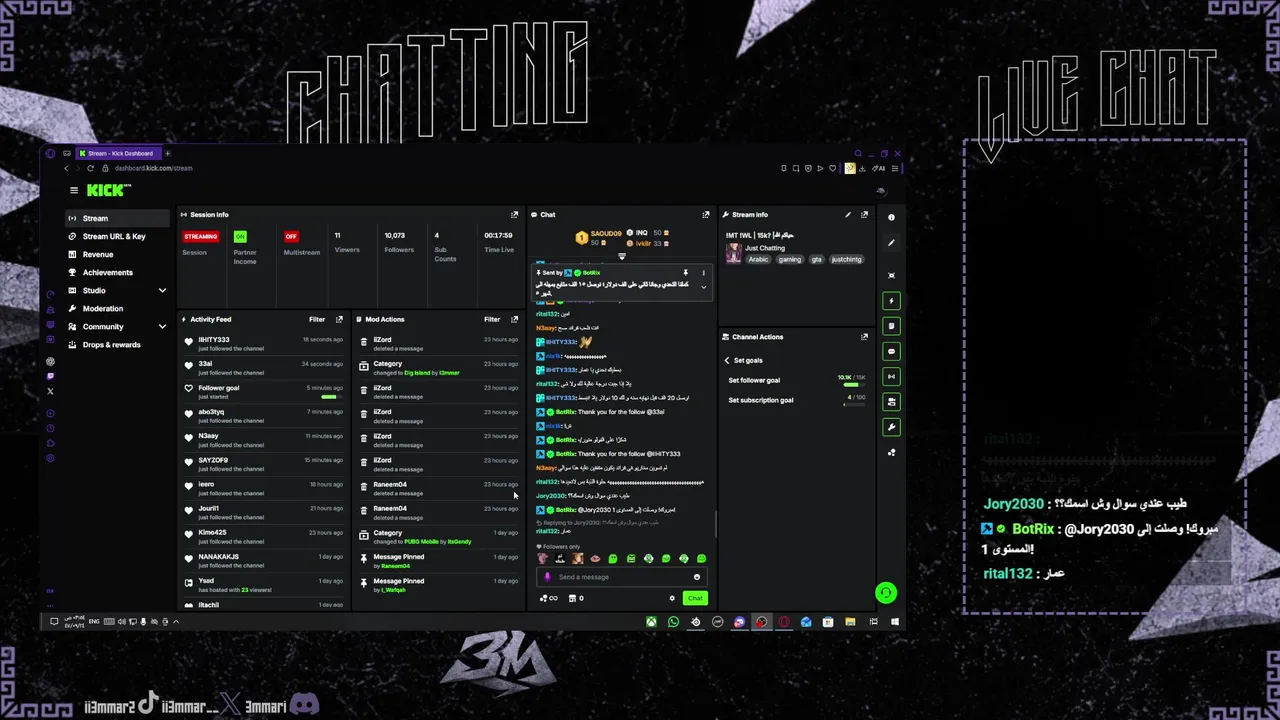Click Dig Island category link
Screen dimensions: 1280x720
(416, 373)
